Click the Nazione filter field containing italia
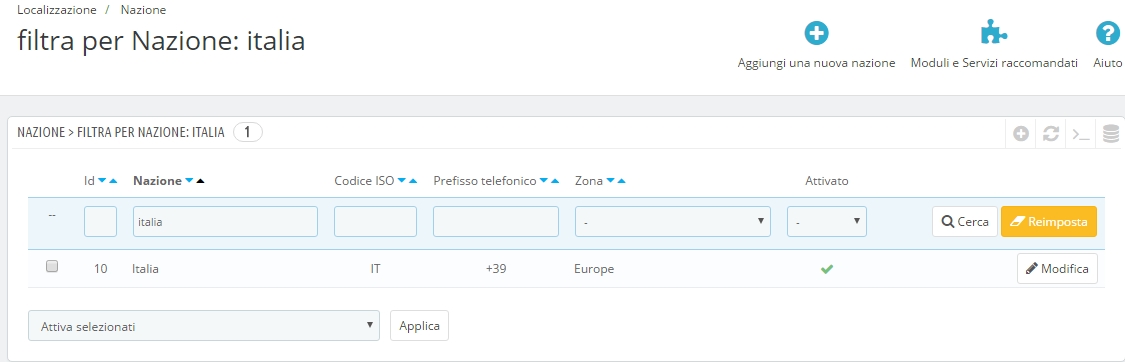Viewport: 1125px width, 362px height. point(225,222)
